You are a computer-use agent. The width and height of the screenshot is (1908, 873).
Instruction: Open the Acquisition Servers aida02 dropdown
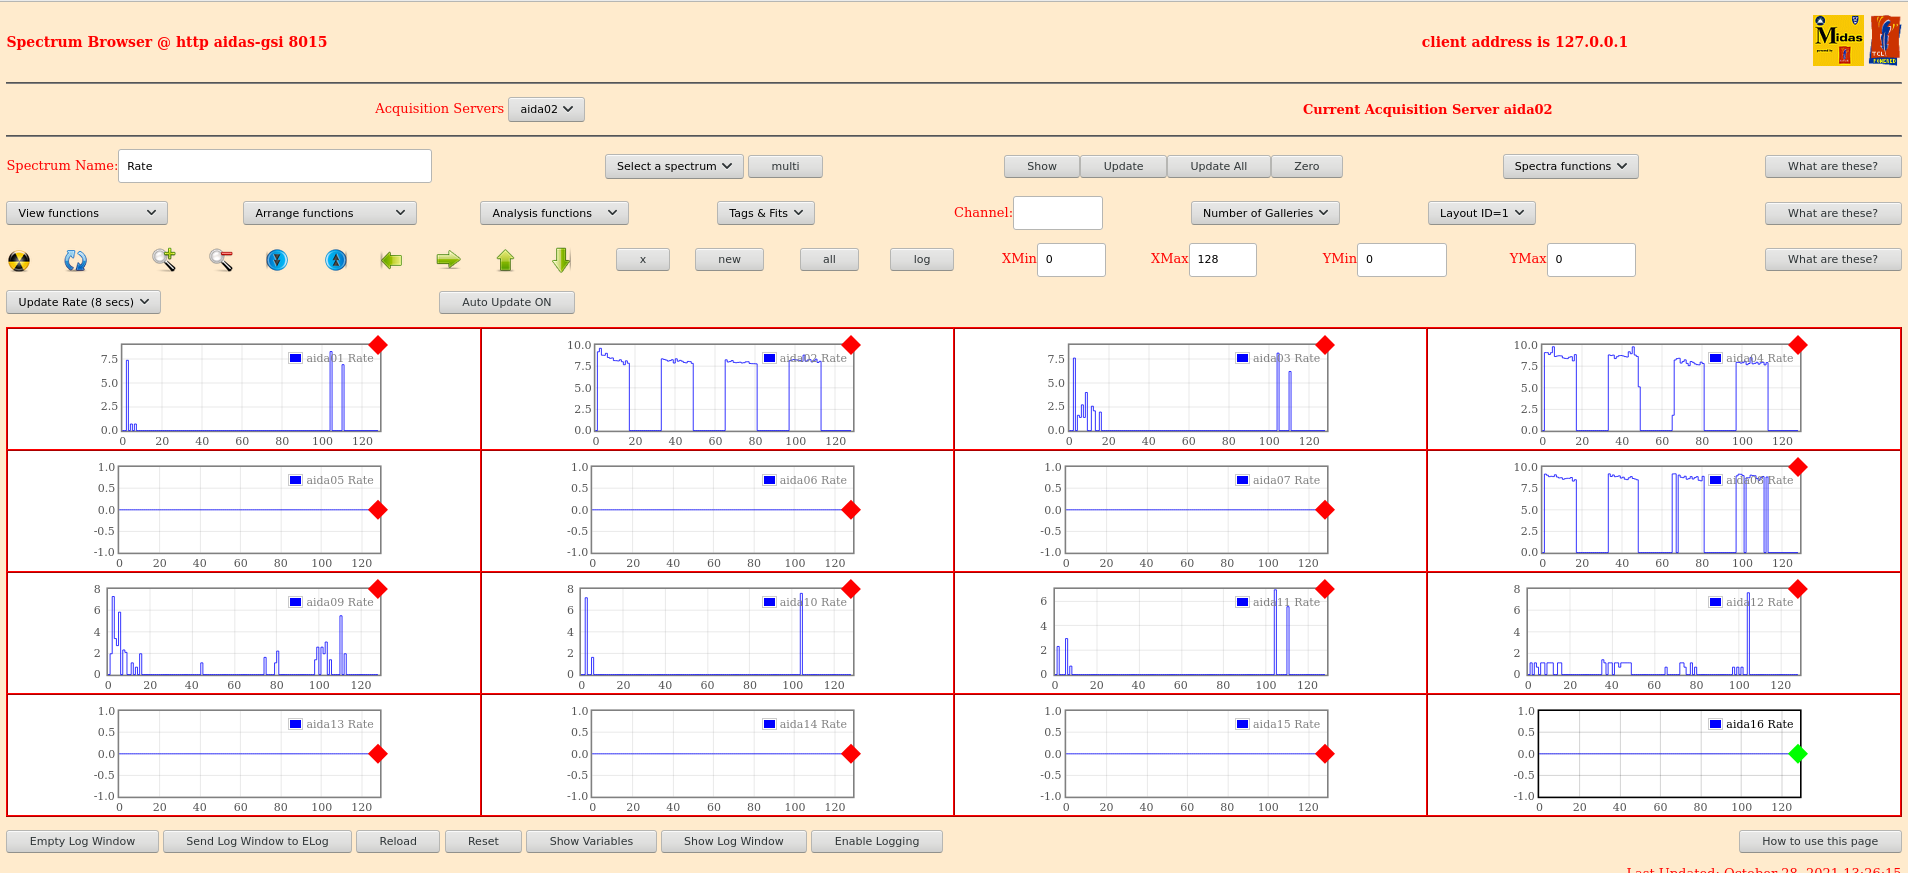click(x=546, y=109)
